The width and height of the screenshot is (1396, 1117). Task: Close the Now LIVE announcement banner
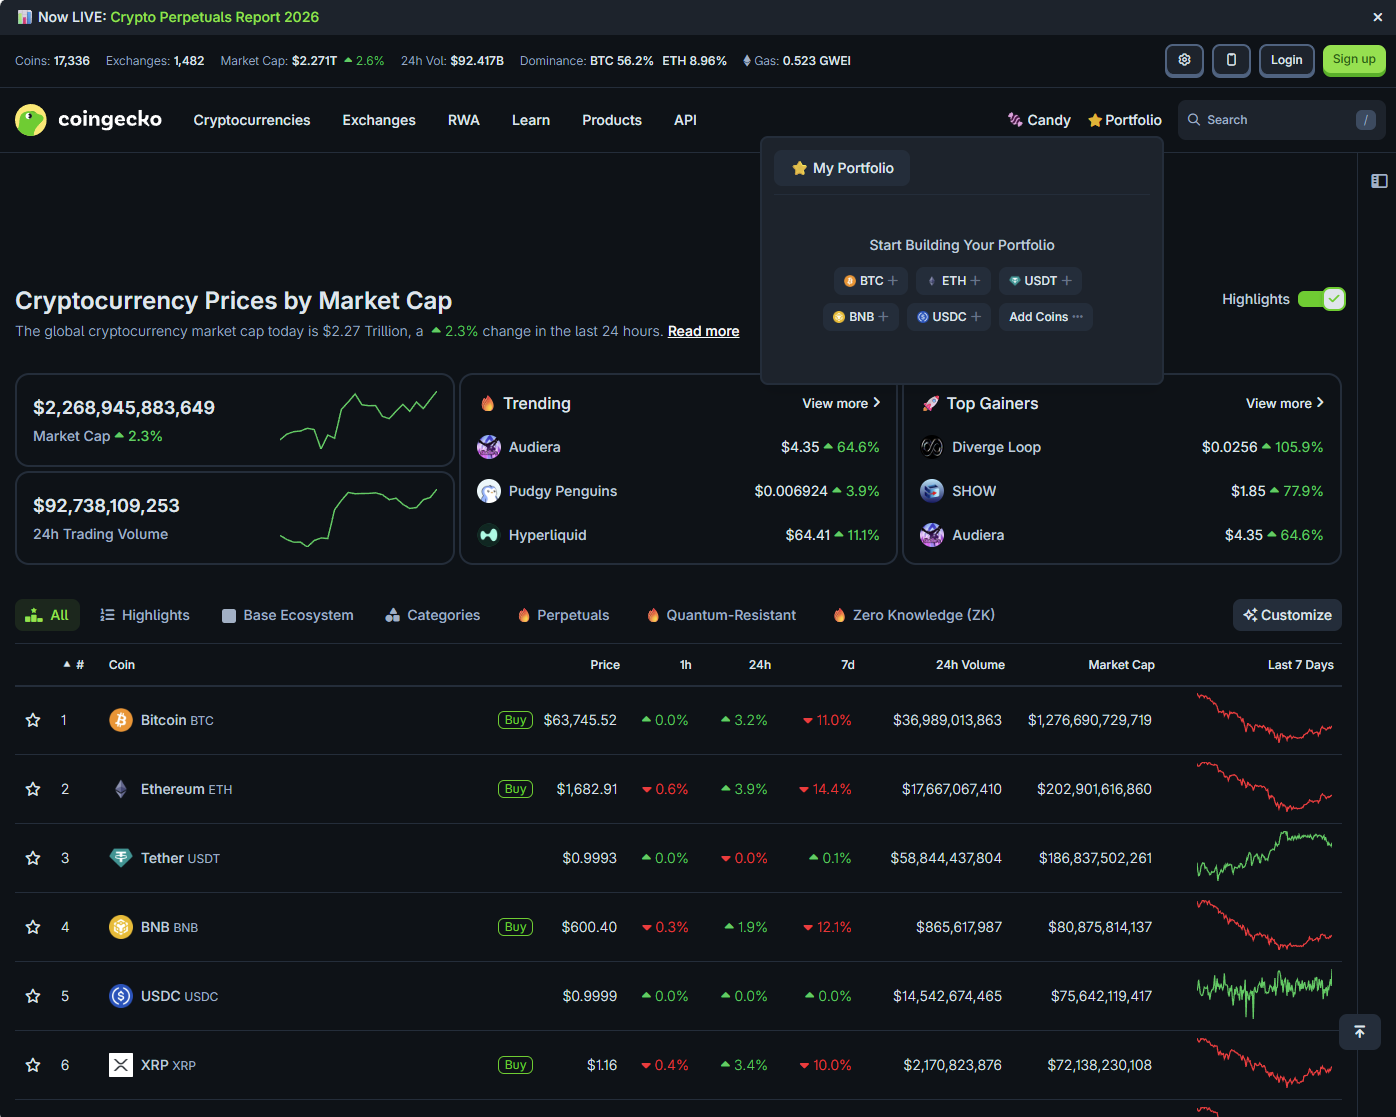1378,17
